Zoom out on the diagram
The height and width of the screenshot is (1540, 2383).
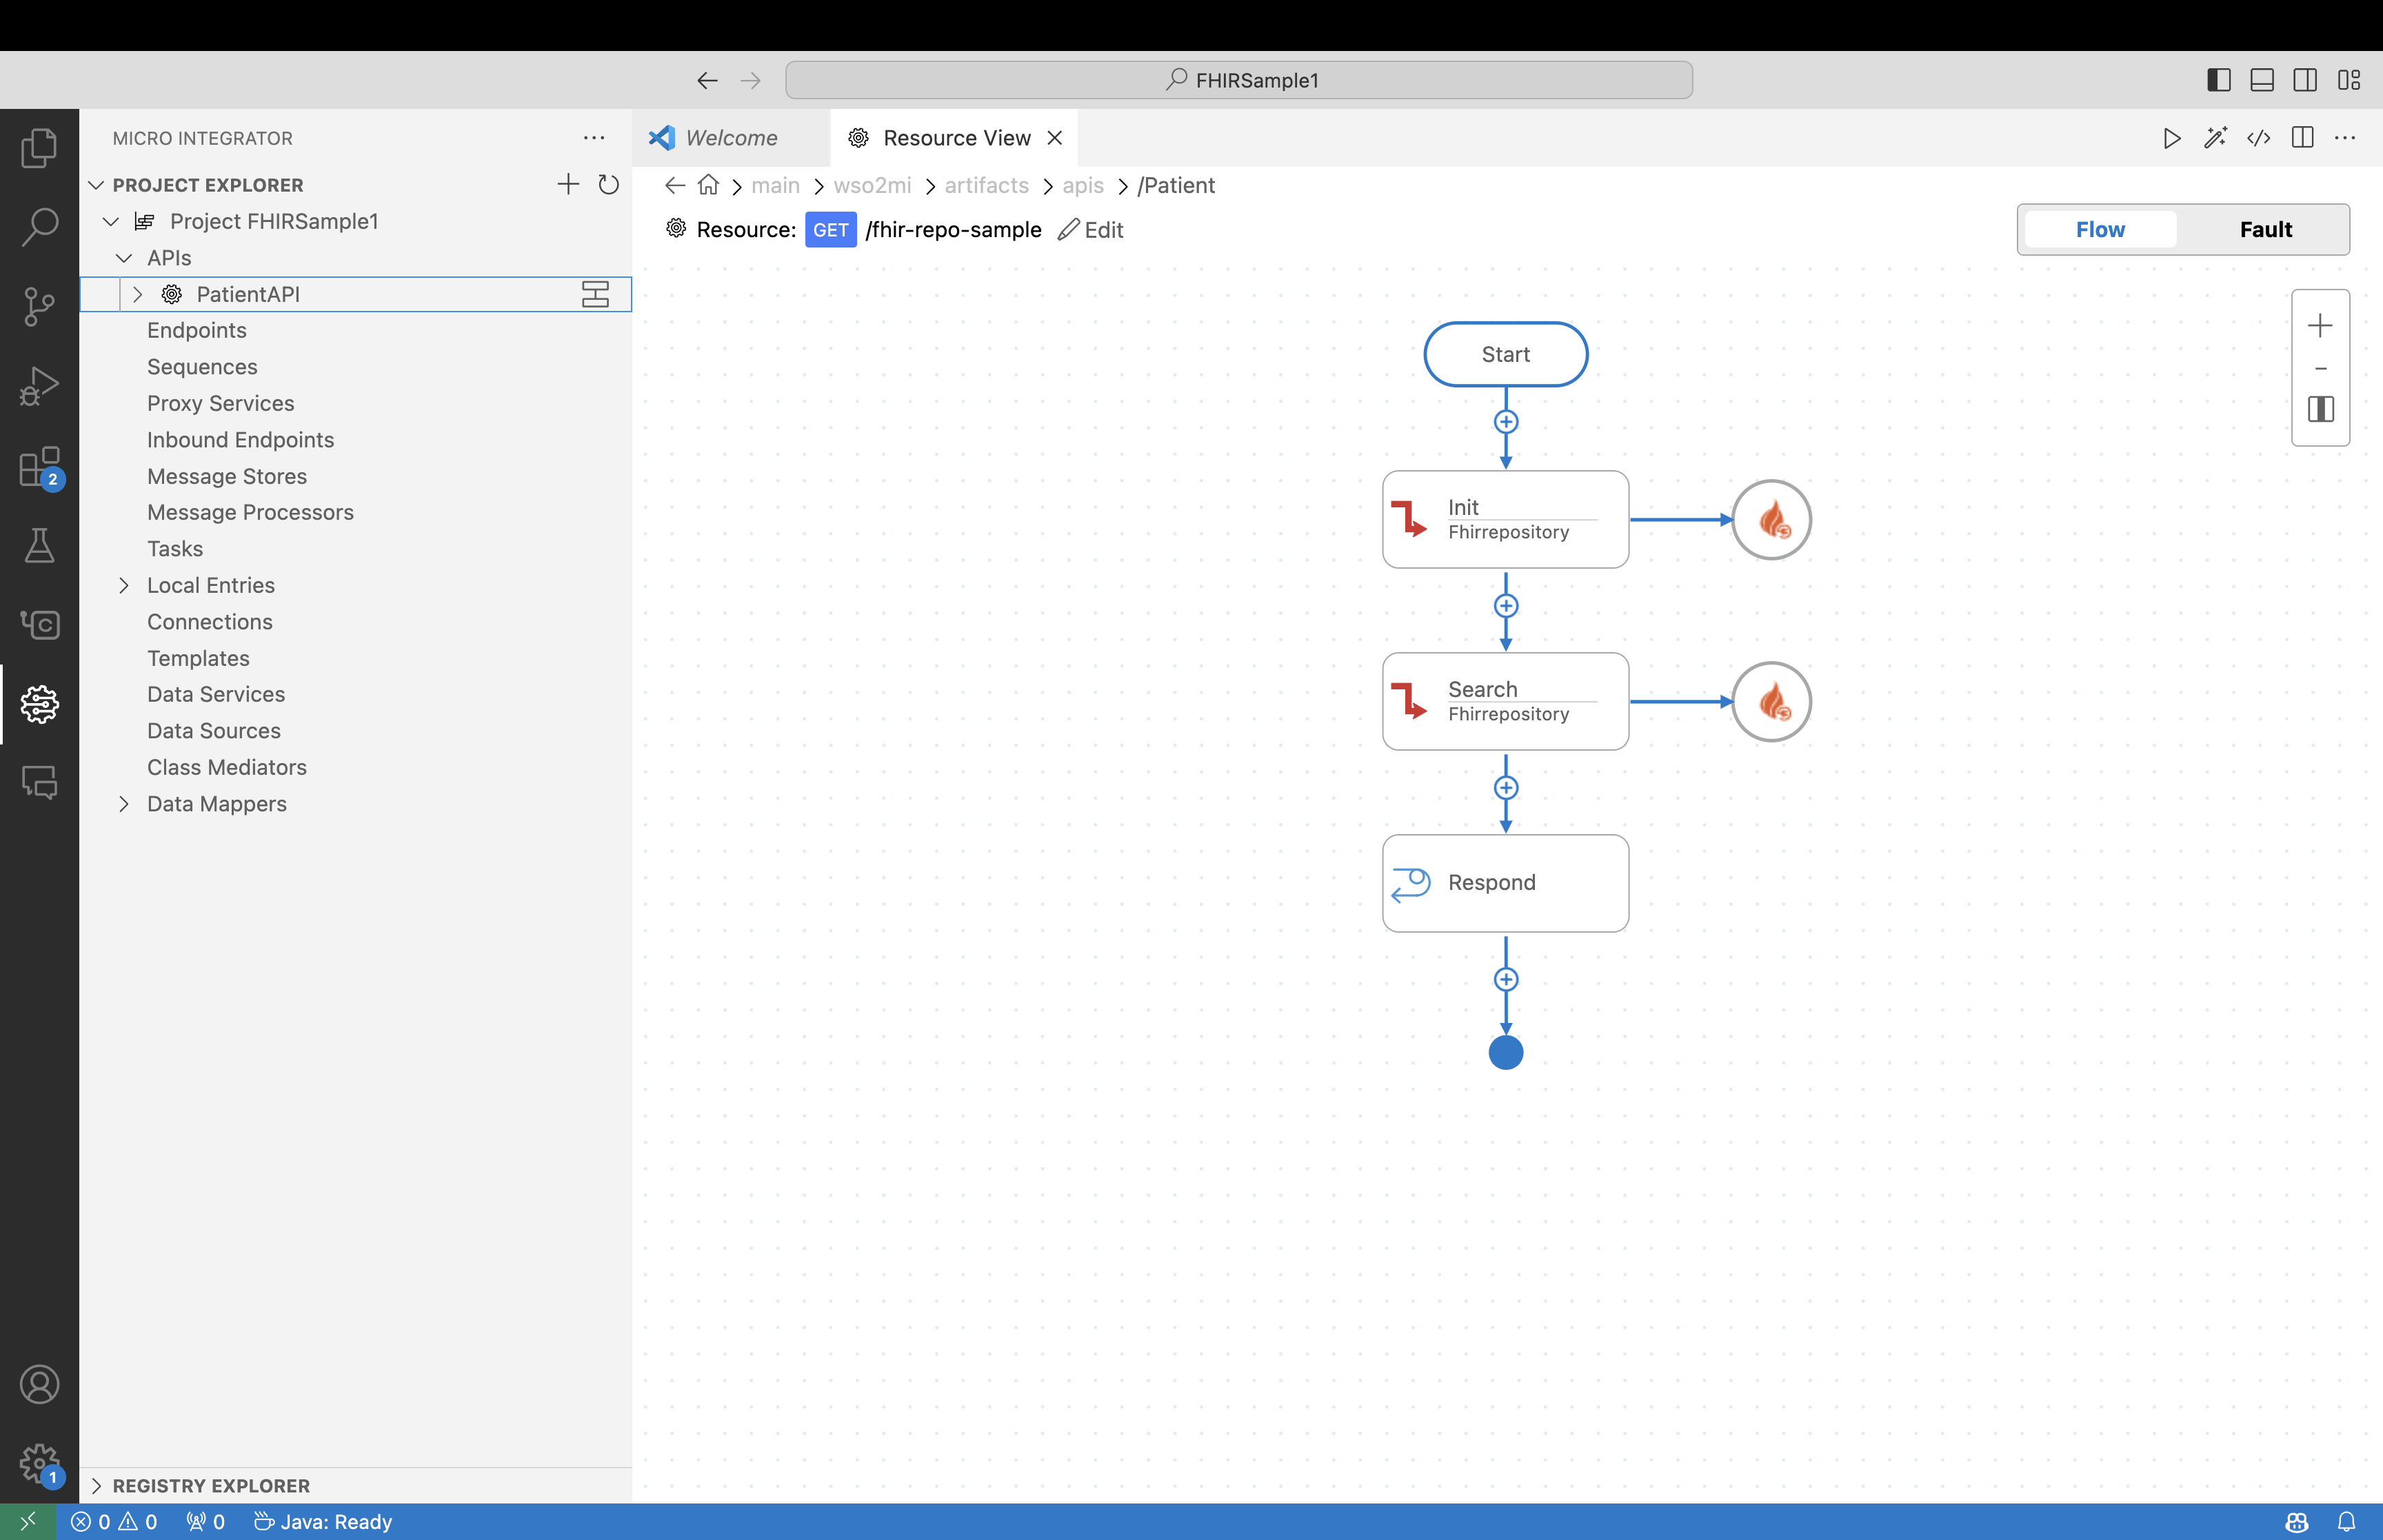click(x=2320, y=369)
